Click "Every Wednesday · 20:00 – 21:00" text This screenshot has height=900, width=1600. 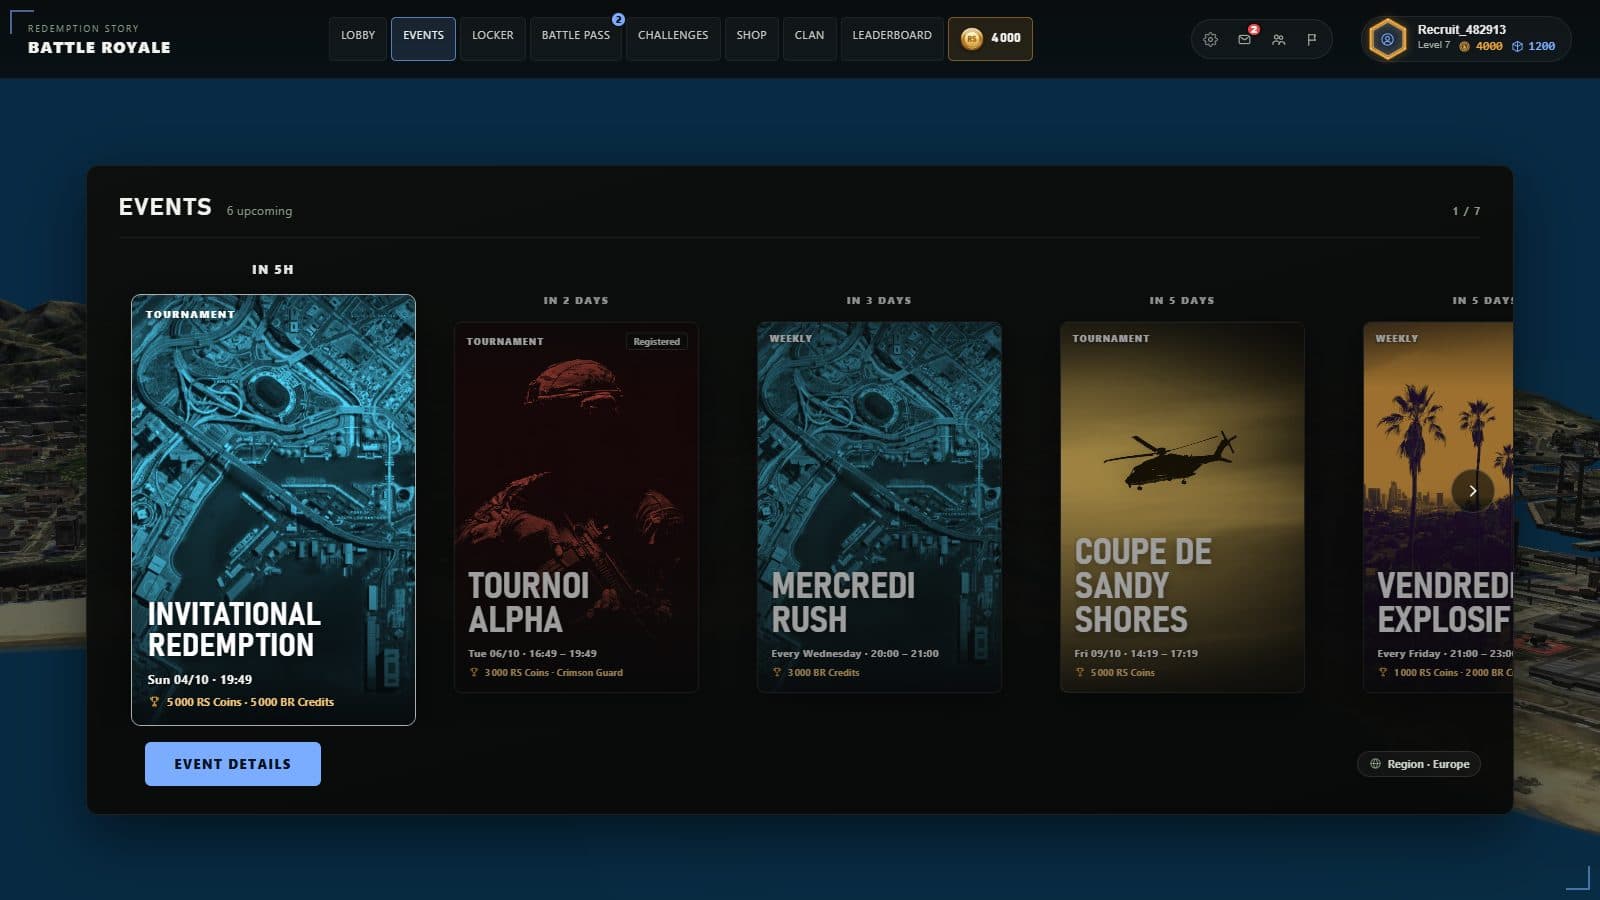[855, 654]
